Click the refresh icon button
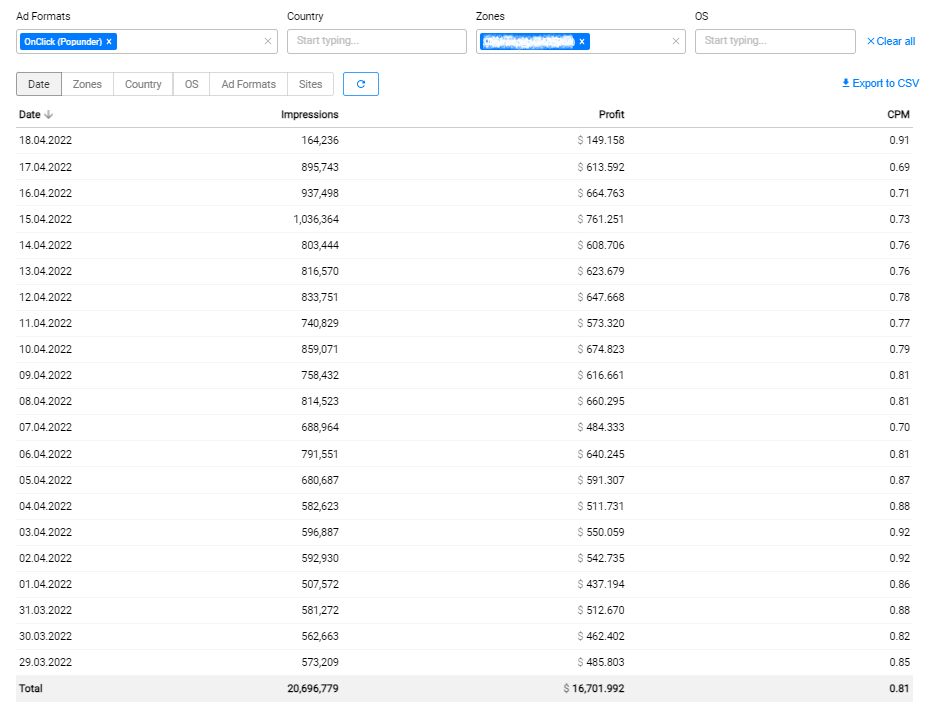 (361, 84)
